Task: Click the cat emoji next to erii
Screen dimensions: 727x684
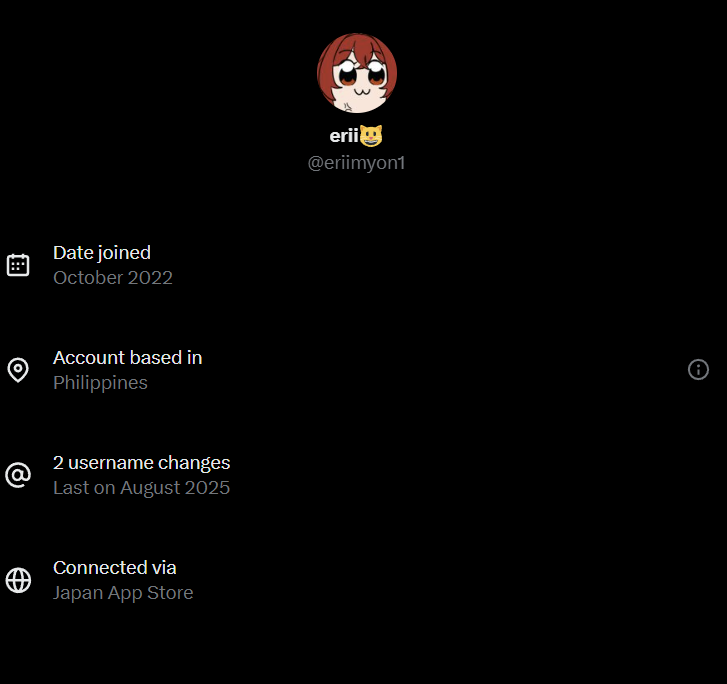Action: (x=371, y=136)
